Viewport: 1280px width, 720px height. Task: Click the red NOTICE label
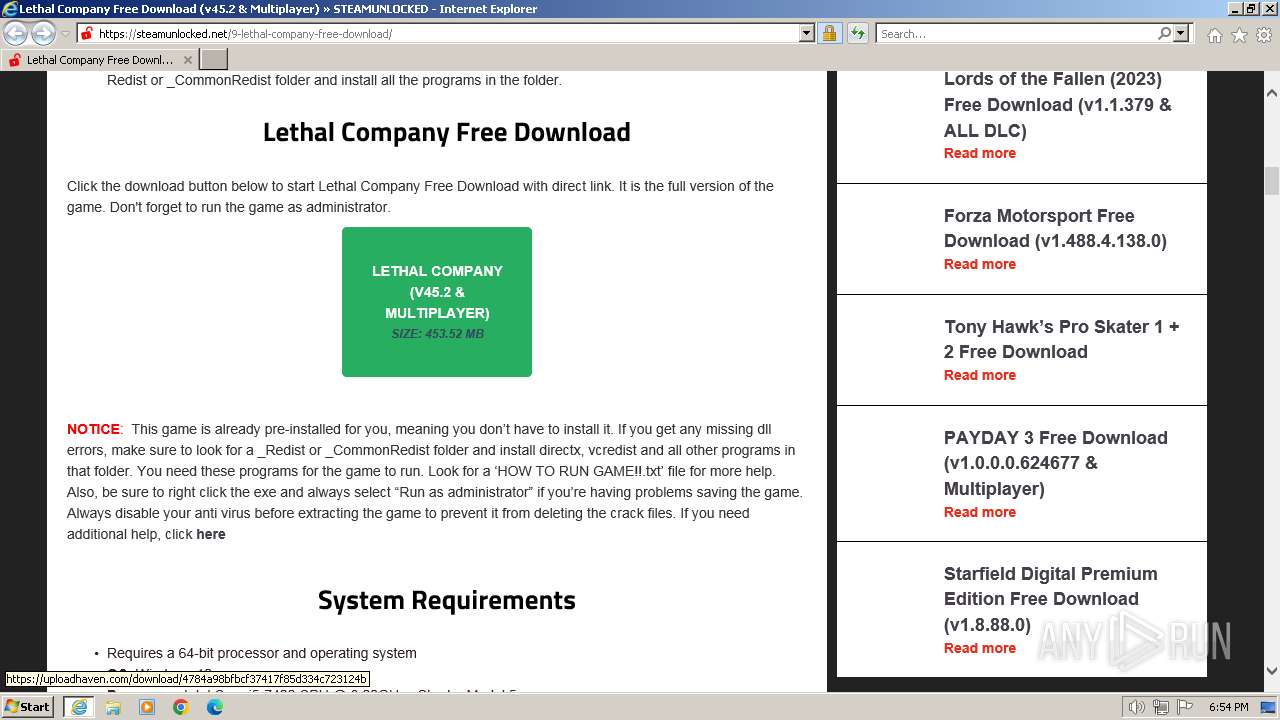point(93,429)
